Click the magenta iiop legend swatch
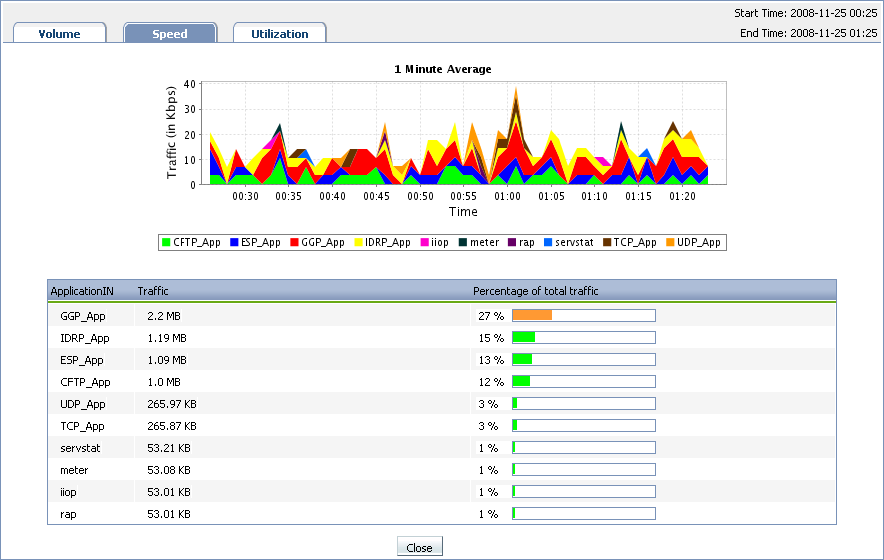The width and height of the screenshot is (884, 560). pyautogui.click(x=424, y=243)
